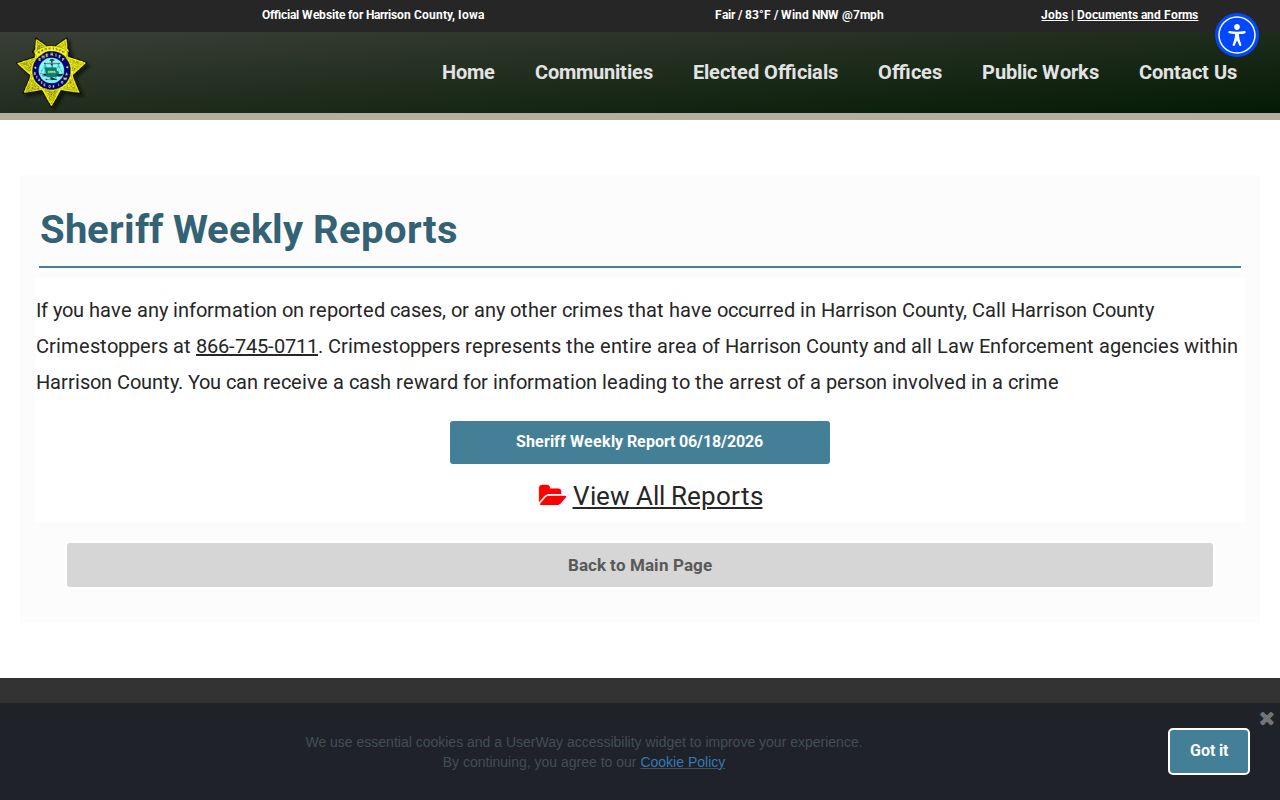Open the Contact Us menu item
Viewport: 1280px width, 800px height.
[x=1188, y=72]
